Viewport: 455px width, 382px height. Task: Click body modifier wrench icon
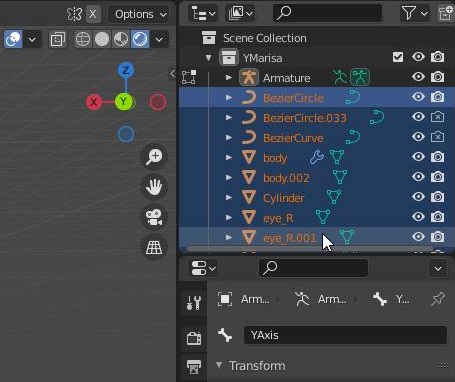317,157
